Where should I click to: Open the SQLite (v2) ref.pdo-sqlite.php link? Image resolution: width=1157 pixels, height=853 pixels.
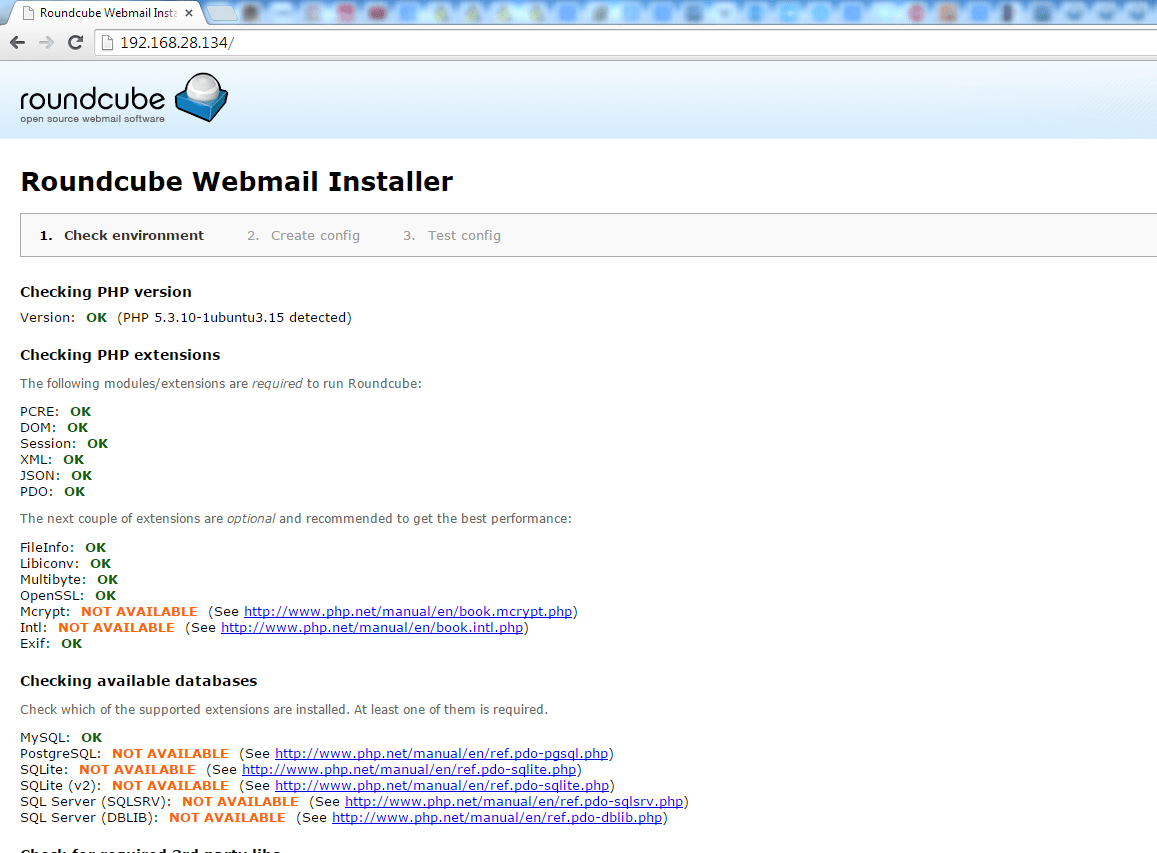(442, 786)
